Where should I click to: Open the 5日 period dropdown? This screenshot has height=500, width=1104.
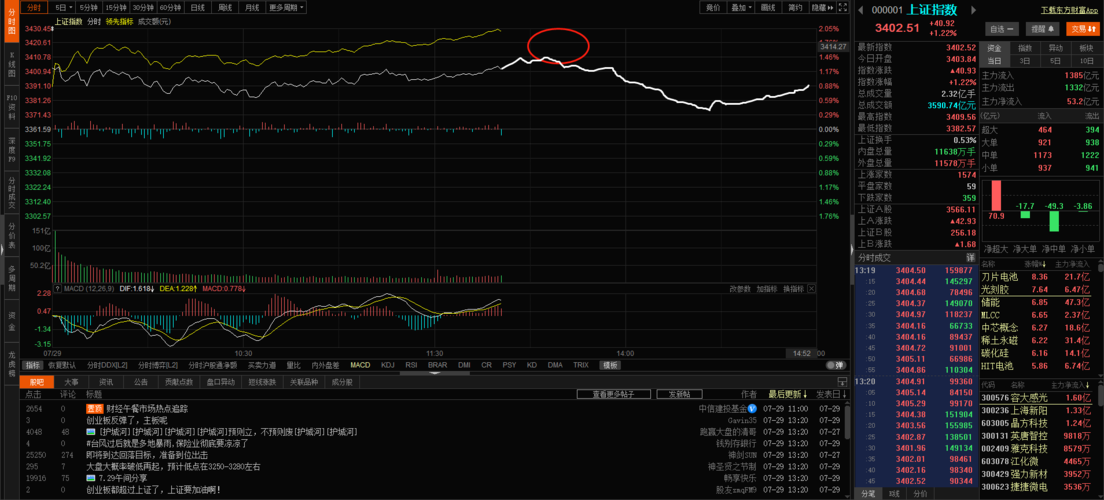[61, 7]
